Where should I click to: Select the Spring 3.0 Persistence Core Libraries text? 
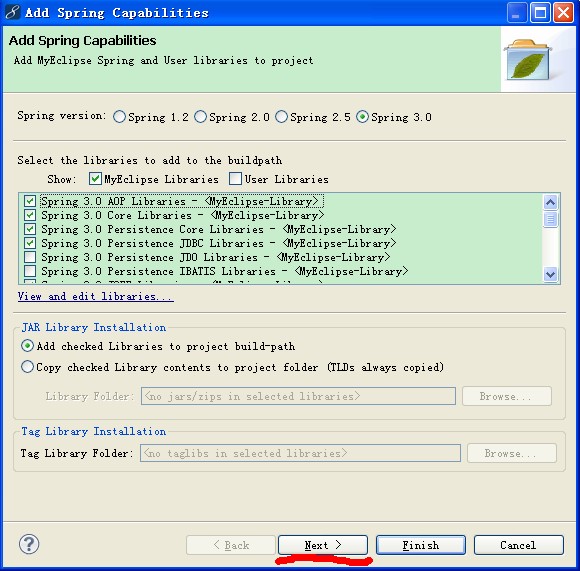(219, 229)
